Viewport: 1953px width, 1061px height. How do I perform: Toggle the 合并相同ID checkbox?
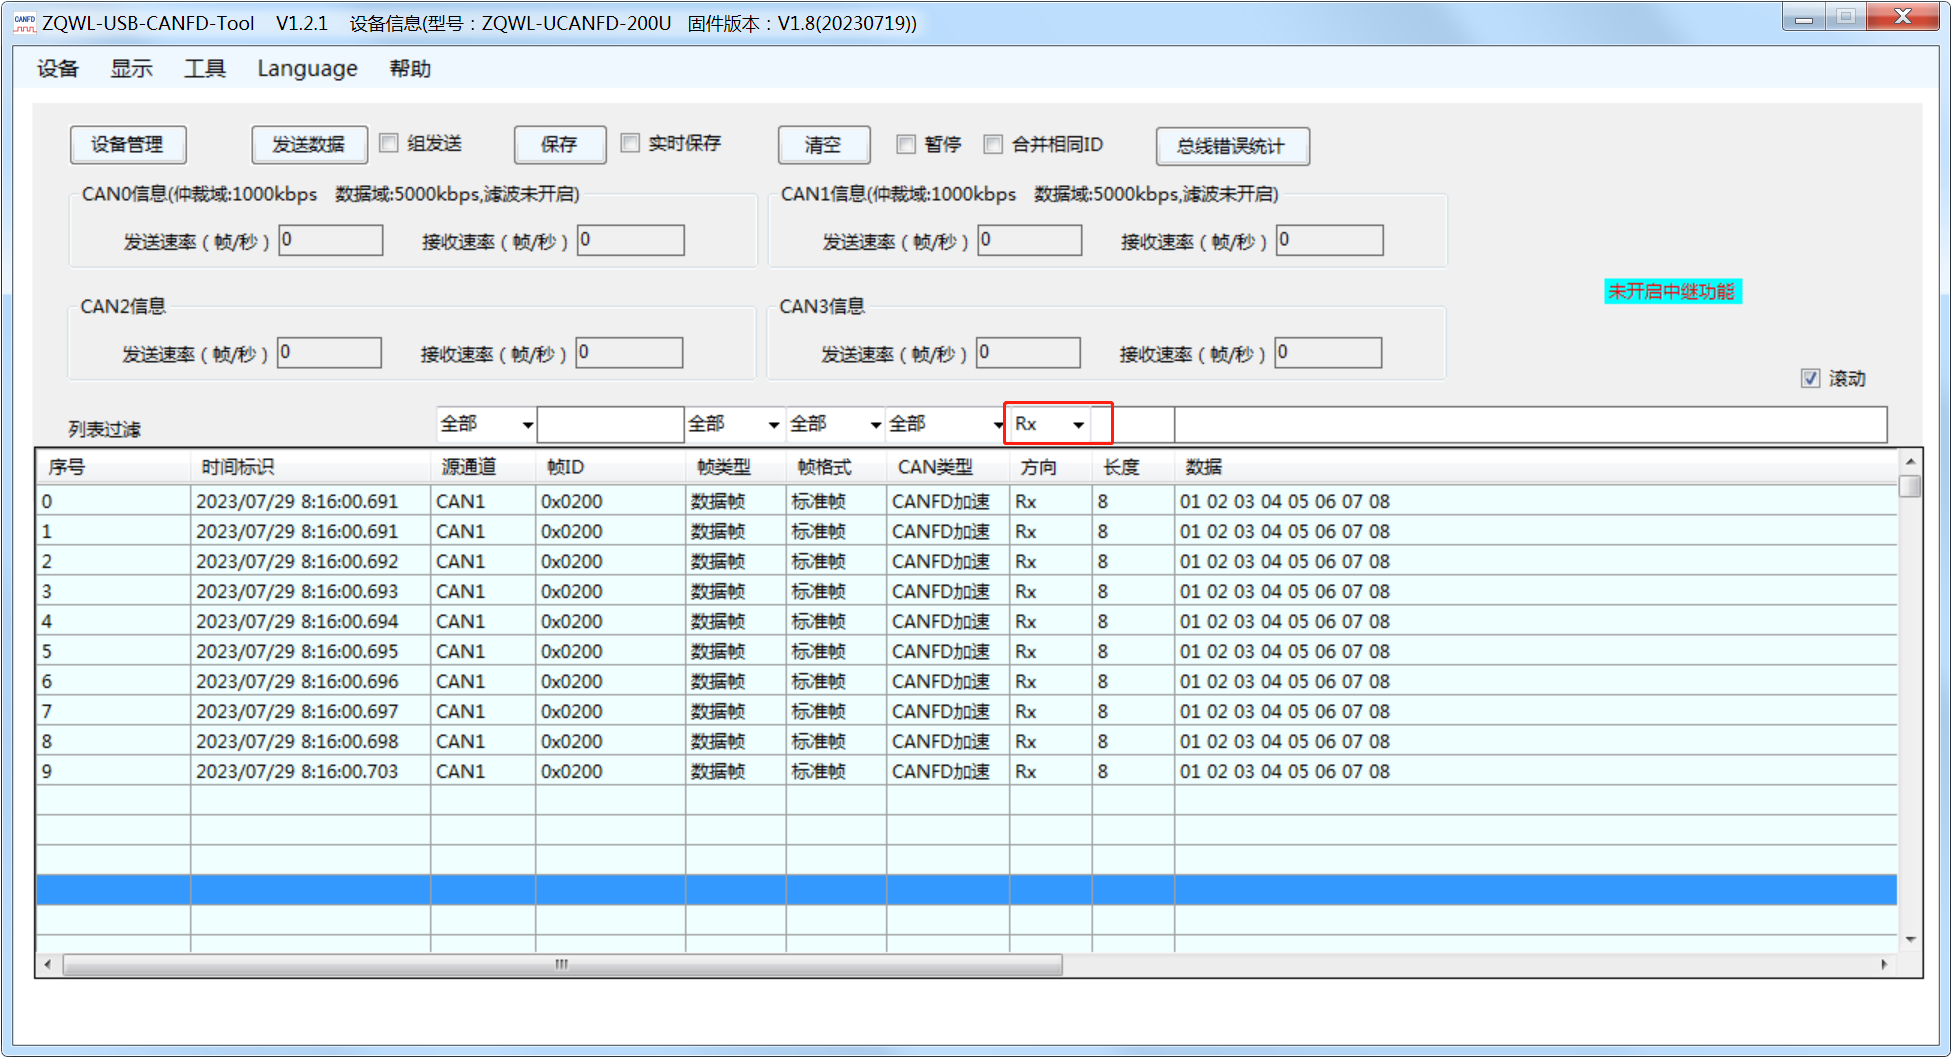[993, 144]
